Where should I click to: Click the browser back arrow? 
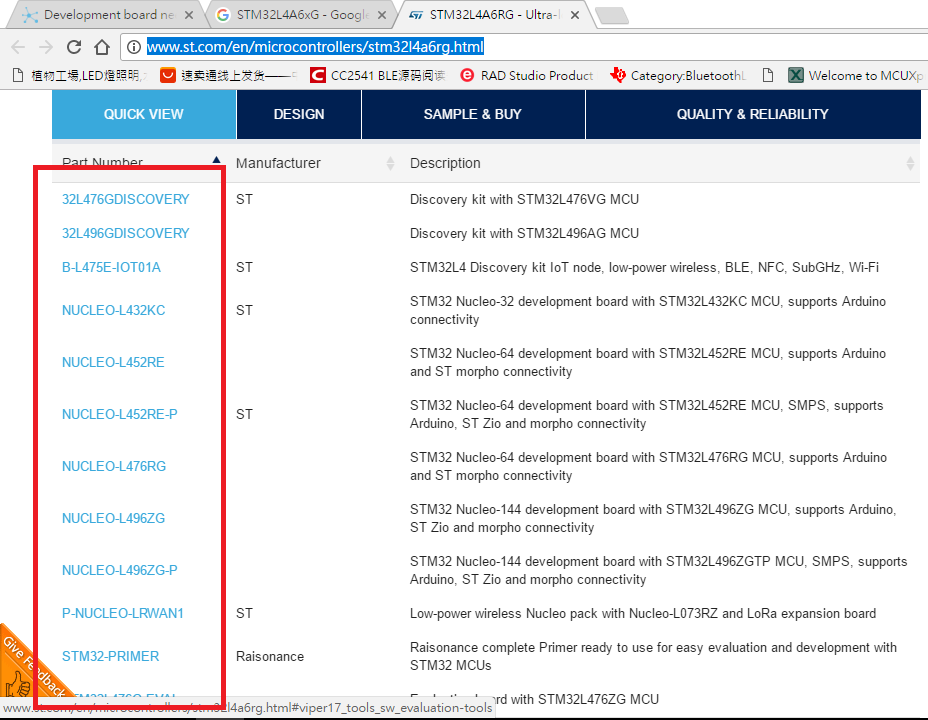tap(18, 47)
